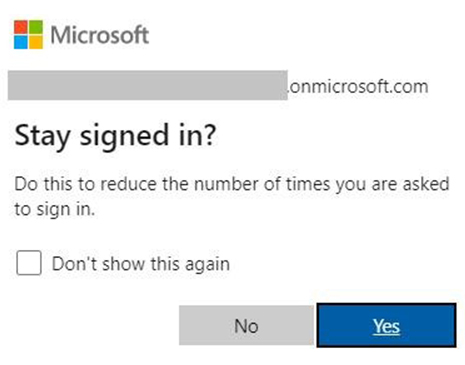
Task: Click the yellow square of Microsoft logo
Action: pyautogui.click(x=36, y=42)
